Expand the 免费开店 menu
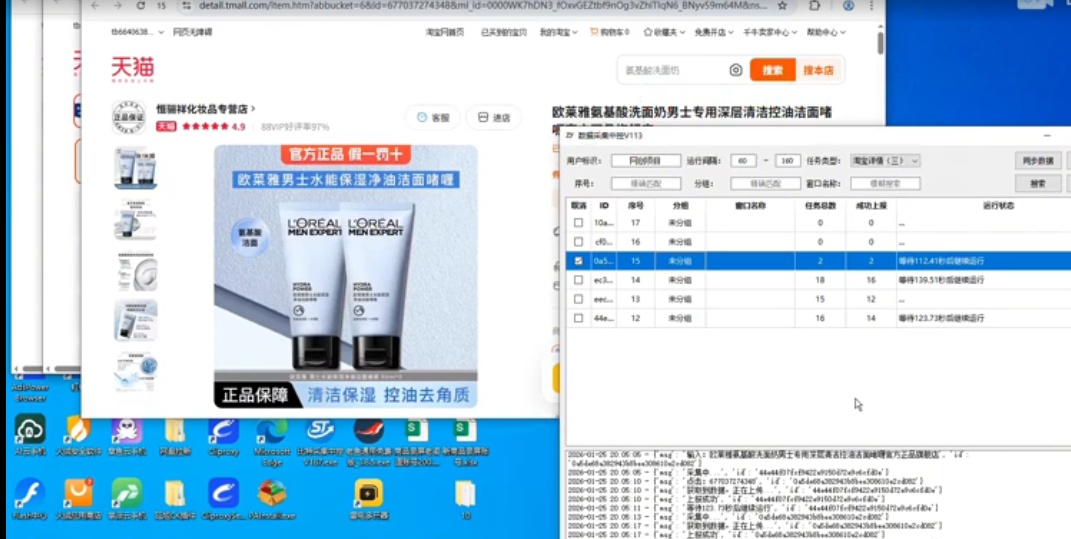This screenshot has width=1071, height=539. (x=714, y=32)
